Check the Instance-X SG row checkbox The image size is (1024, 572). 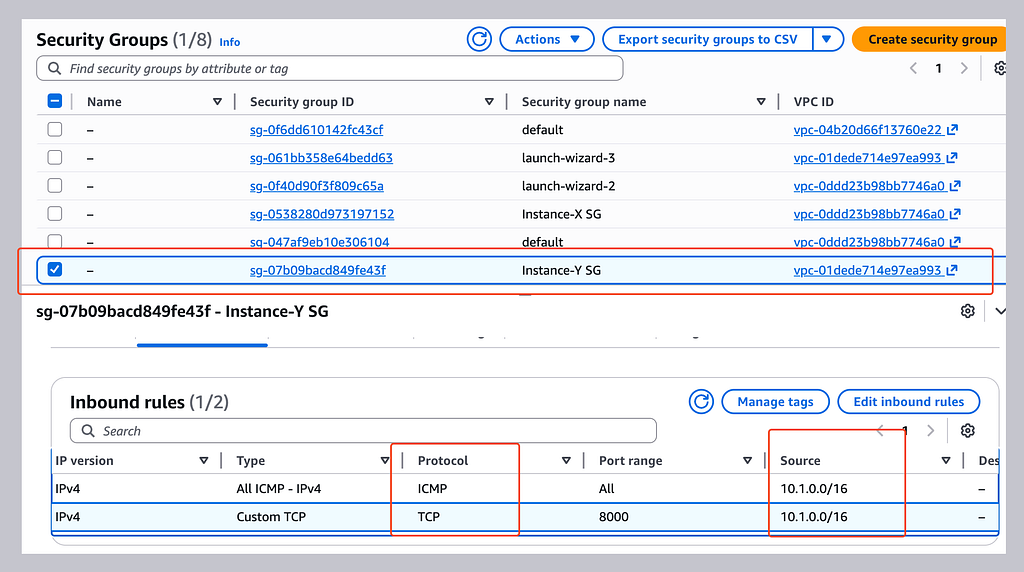(55, 214)
